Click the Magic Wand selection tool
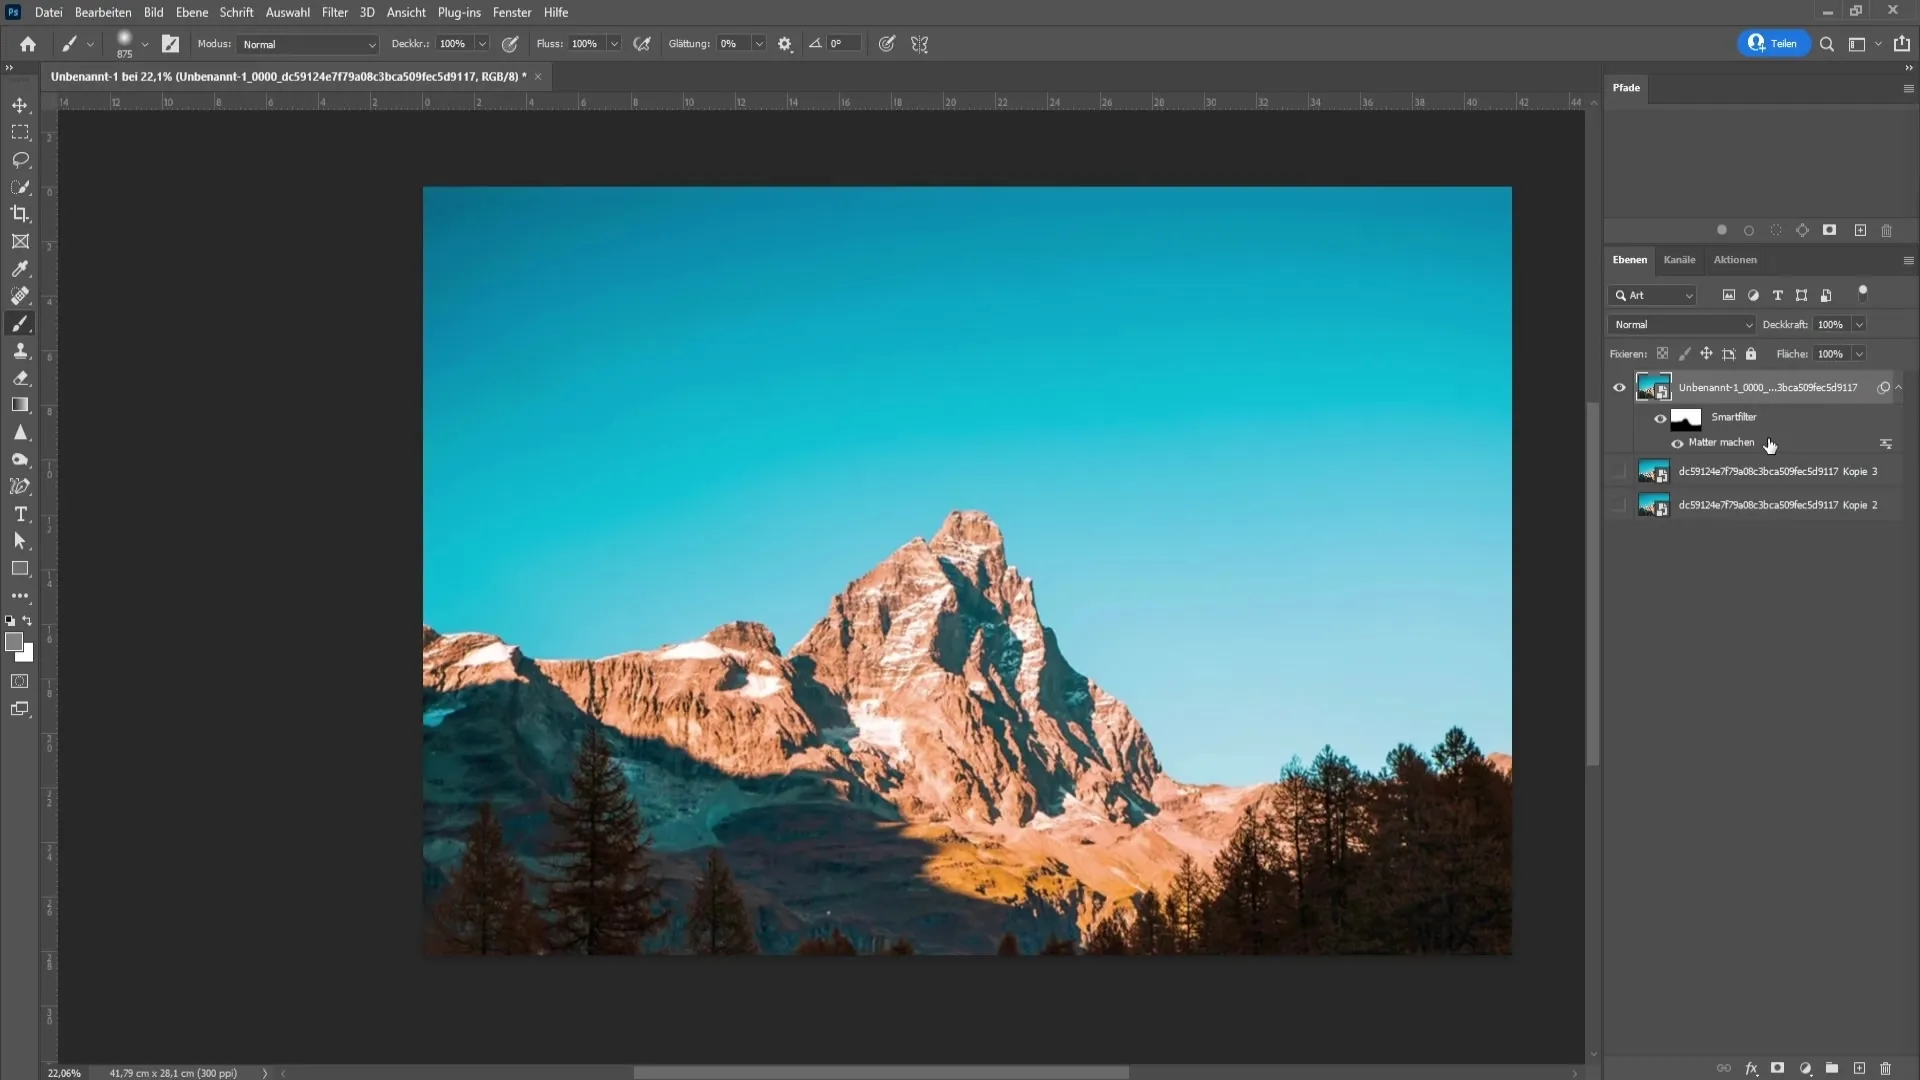Viewport: 1920px width, 1080px height. (x=20, y=186)
